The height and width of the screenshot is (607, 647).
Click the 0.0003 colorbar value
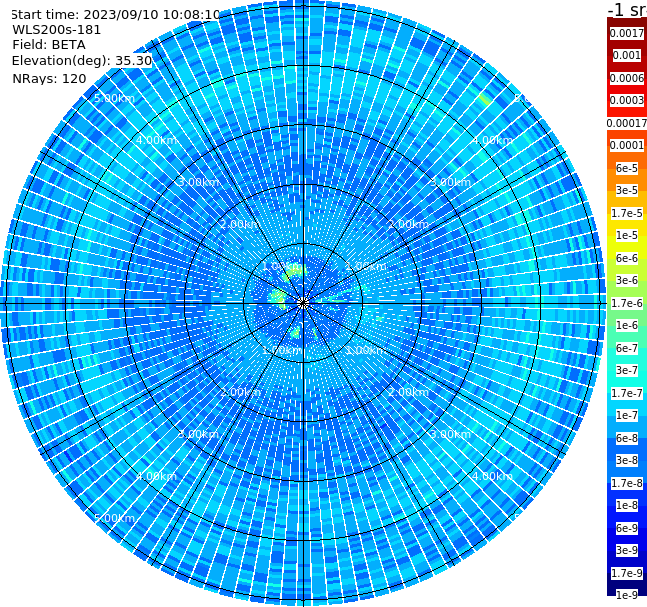[627, 100]
